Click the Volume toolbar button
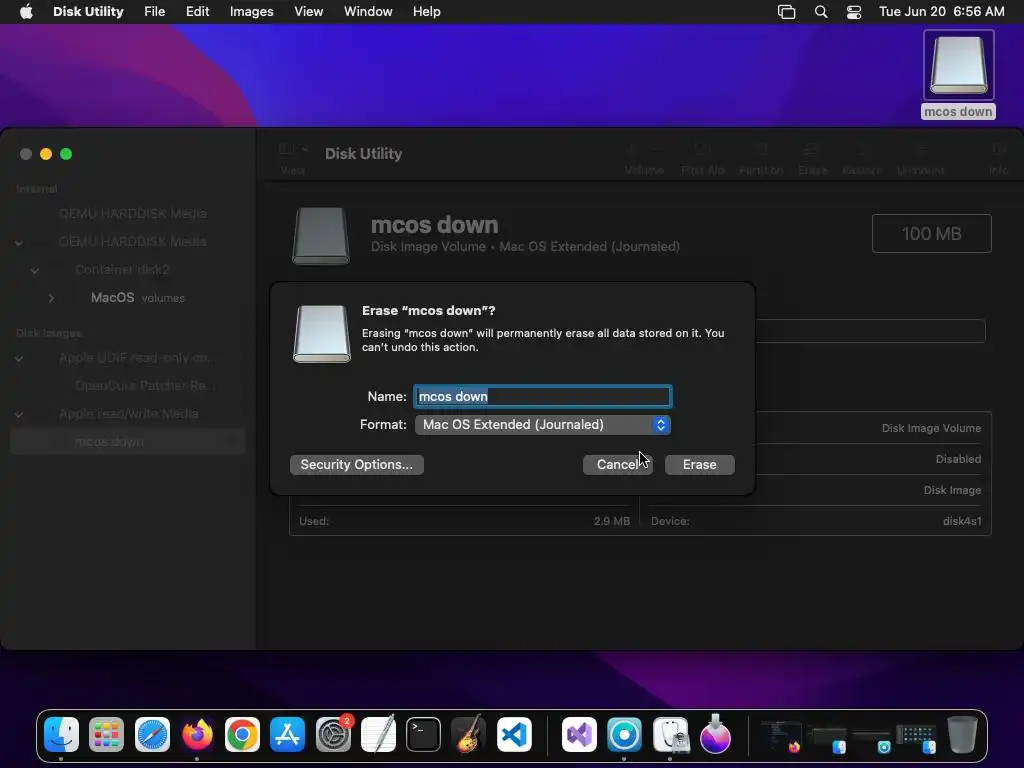Screen dimensions: 1024x768 644,157
